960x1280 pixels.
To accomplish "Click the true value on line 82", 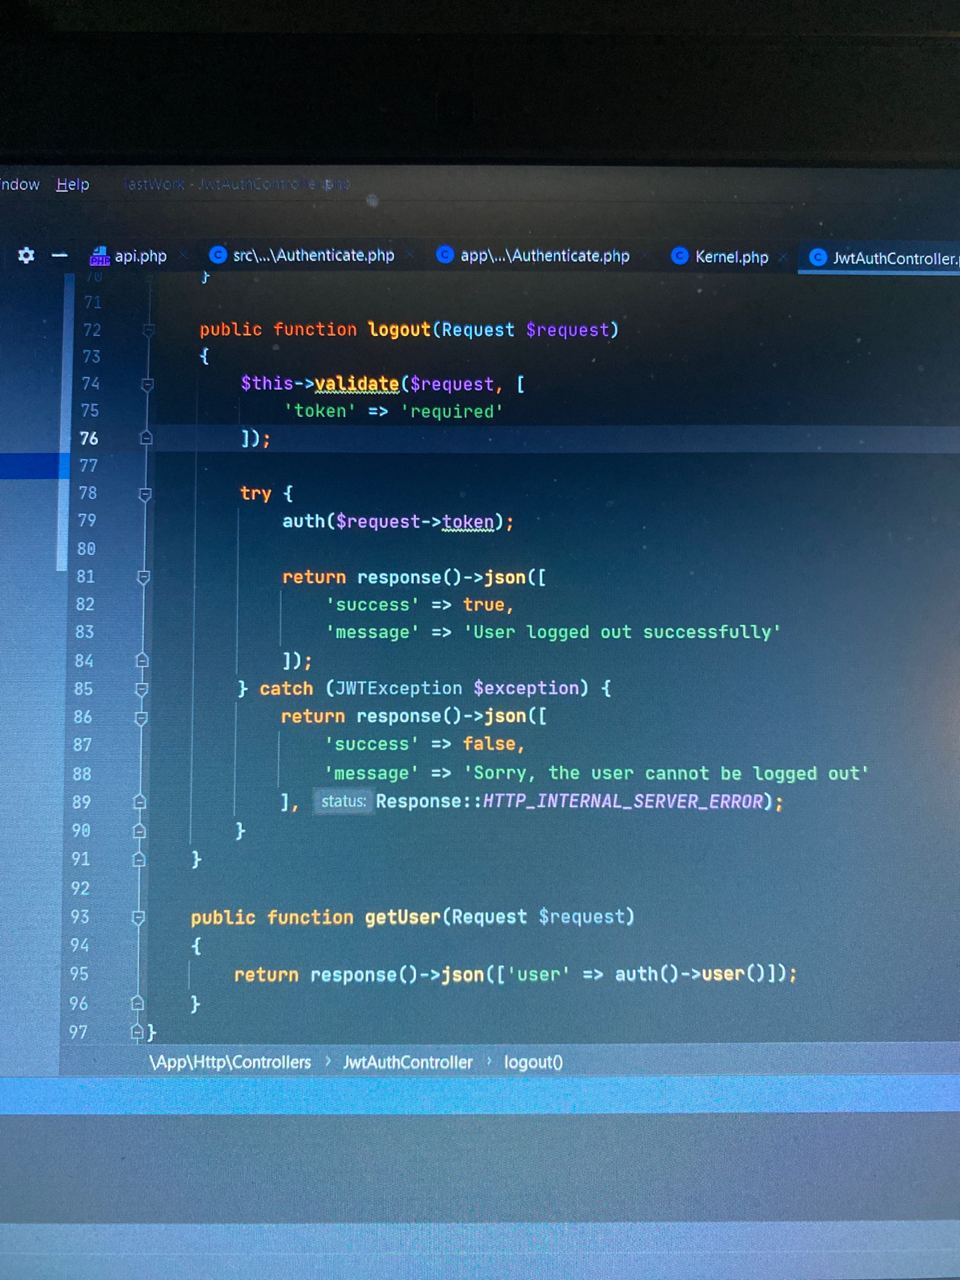I will tap(483, 604).
